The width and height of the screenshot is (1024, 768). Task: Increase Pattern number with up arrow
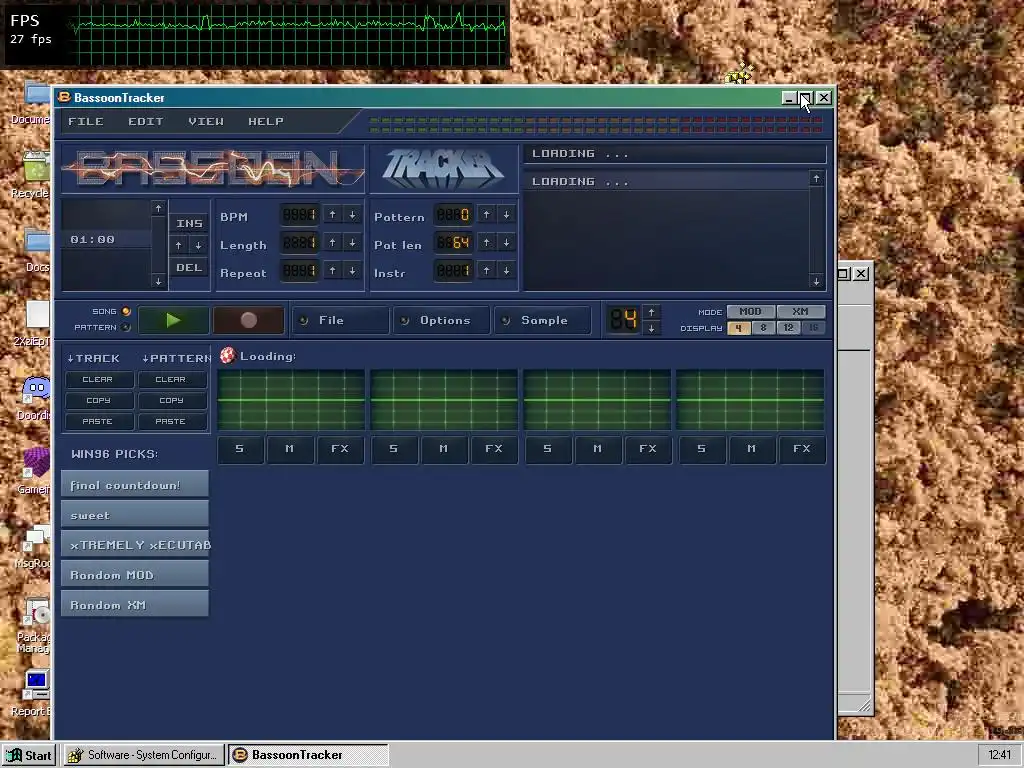[487, 215]
